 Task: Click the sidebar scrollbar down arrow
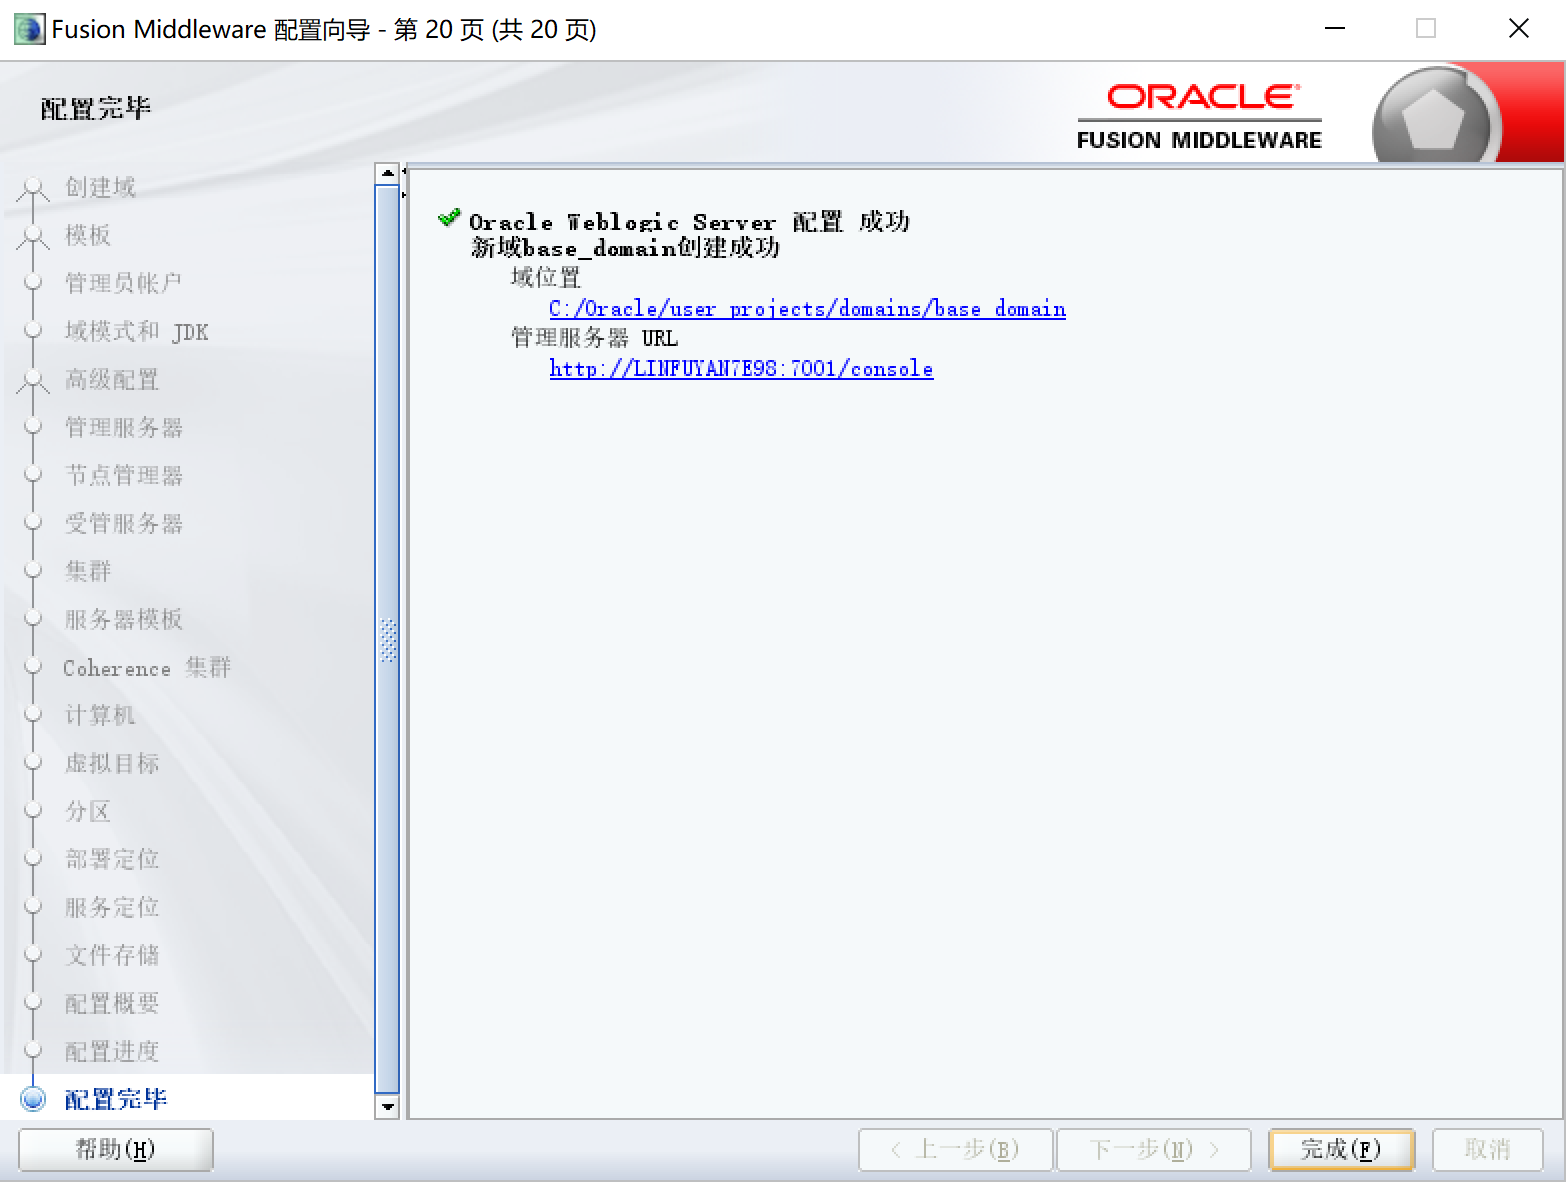[x=388, y=1108]
